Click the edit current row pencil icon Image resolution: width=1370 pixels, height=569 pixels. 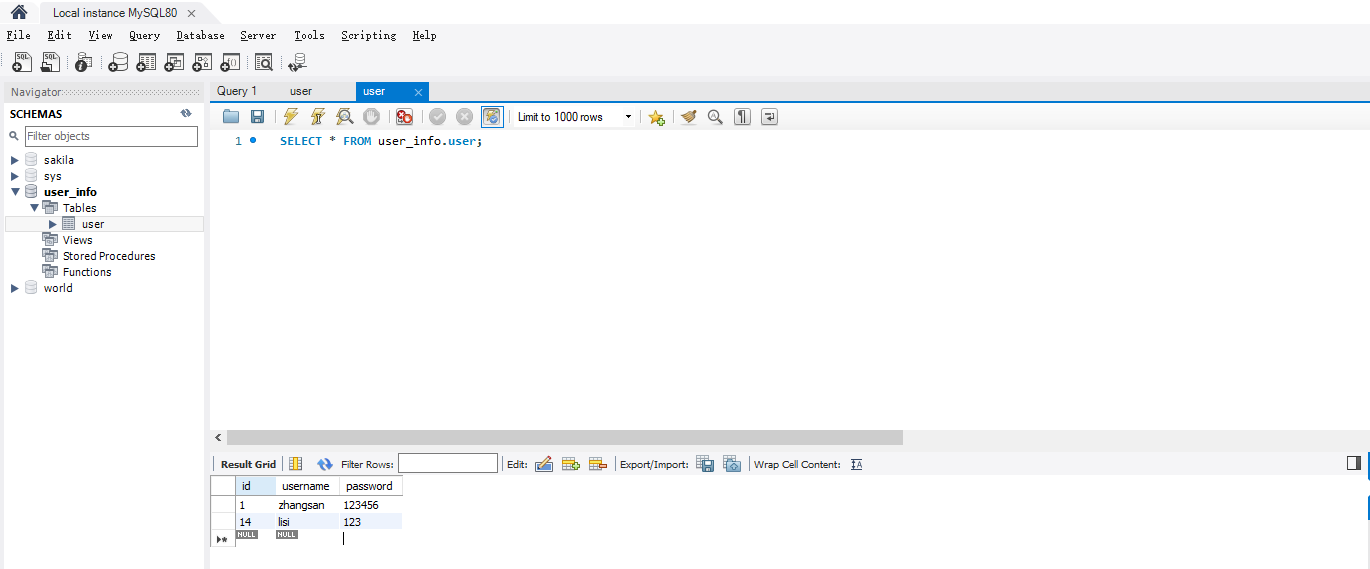[544, 464]
